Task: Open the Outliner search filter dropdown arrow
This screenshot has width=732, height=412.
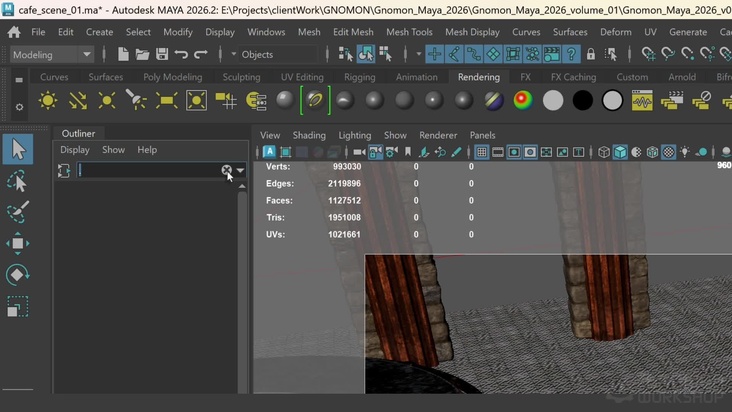Action: pyautogui.click(x=240, y=171)
